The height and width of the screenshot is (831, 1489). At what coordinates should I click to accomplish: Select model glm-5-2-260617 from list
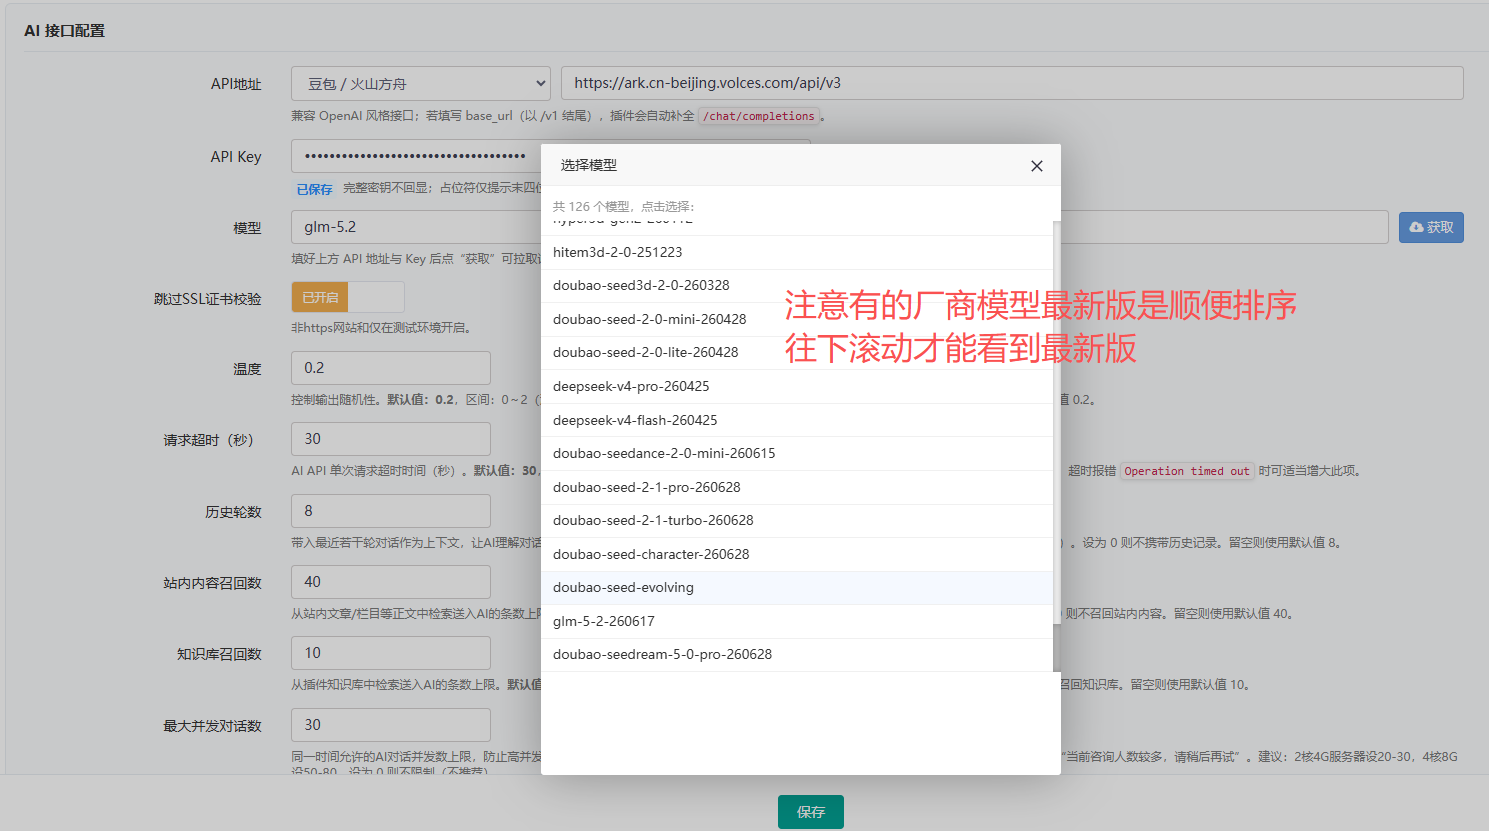coord(797,621)
